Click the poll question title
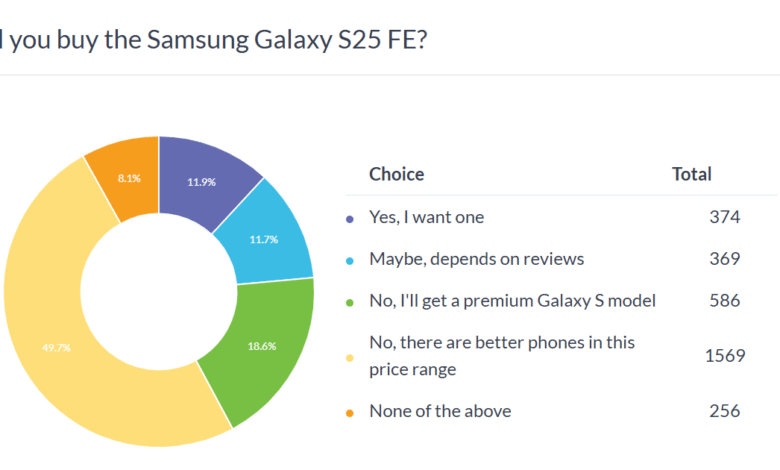The height and width of the screenshot is (470, 780). tap(220, 40)
